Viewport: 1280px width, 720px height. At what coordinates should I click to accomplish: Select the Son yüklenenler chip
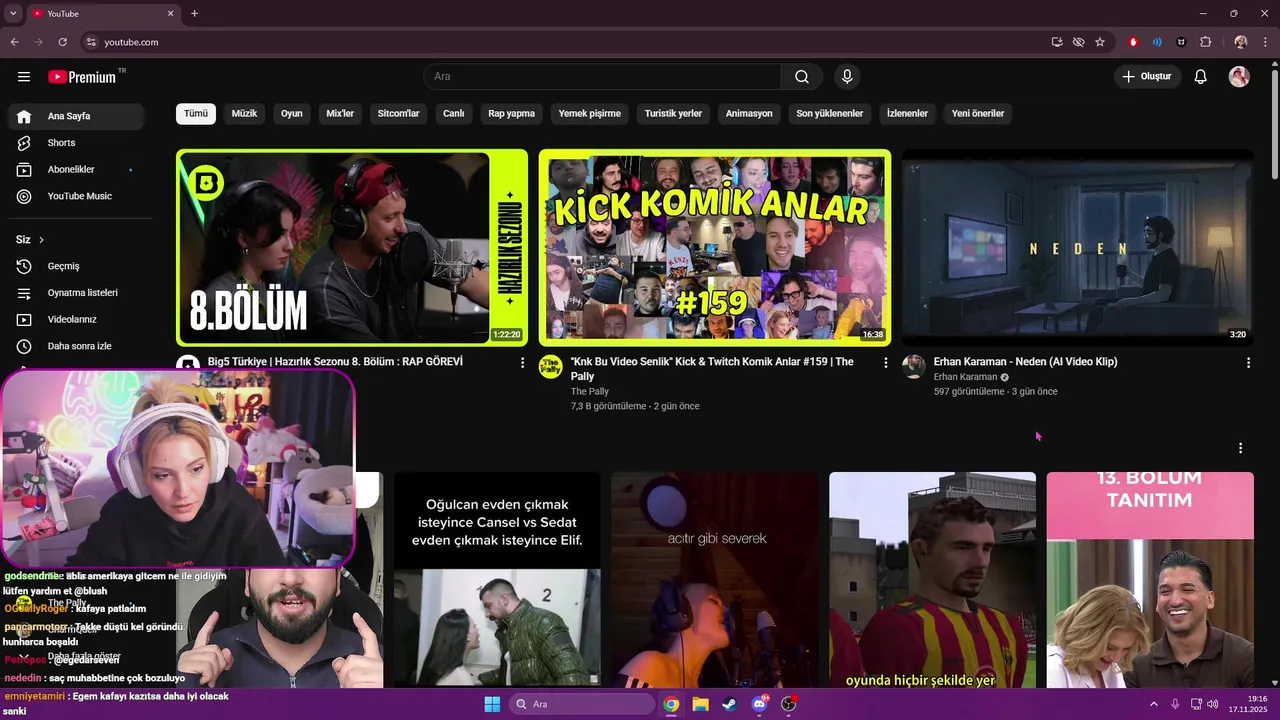tap(830, 114)
